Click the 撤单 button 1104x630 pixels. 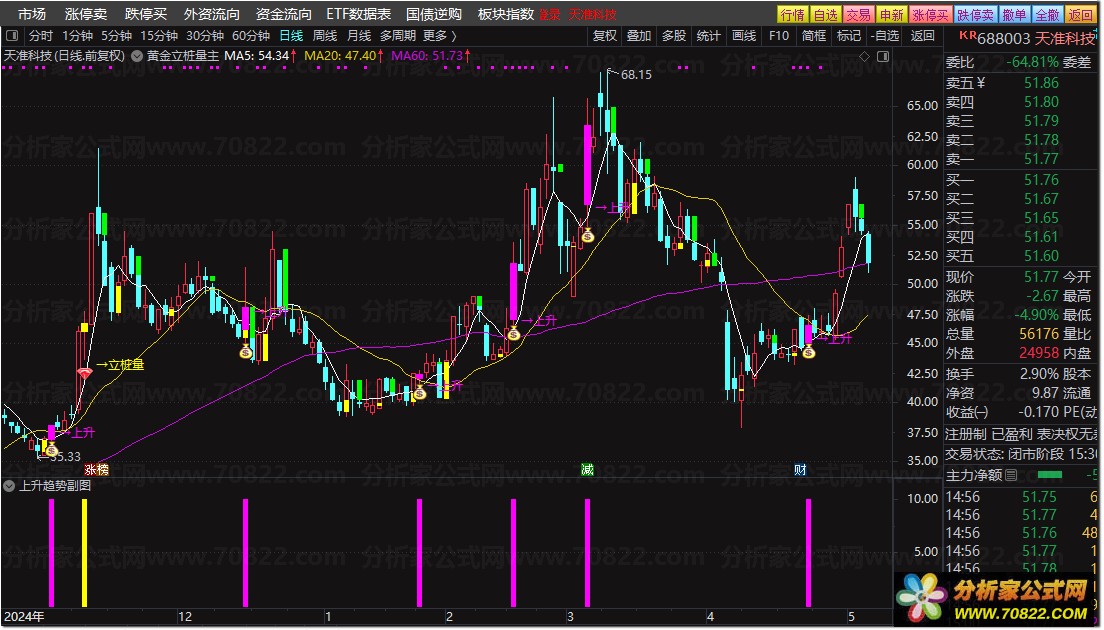click(1015, 14)
